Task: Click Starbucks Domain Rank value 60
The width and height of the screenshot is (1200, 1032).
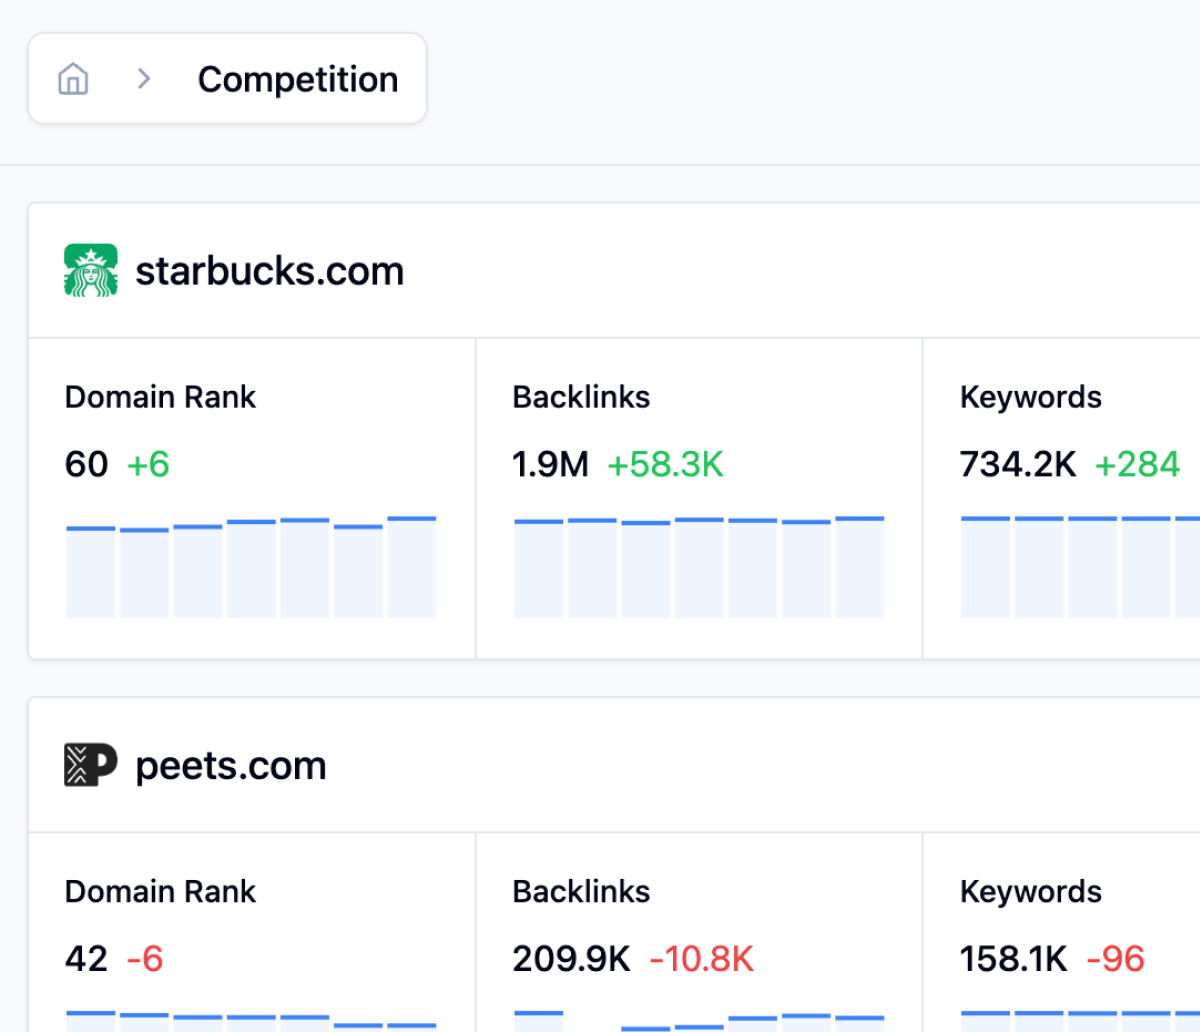Action: click(86, 464)
